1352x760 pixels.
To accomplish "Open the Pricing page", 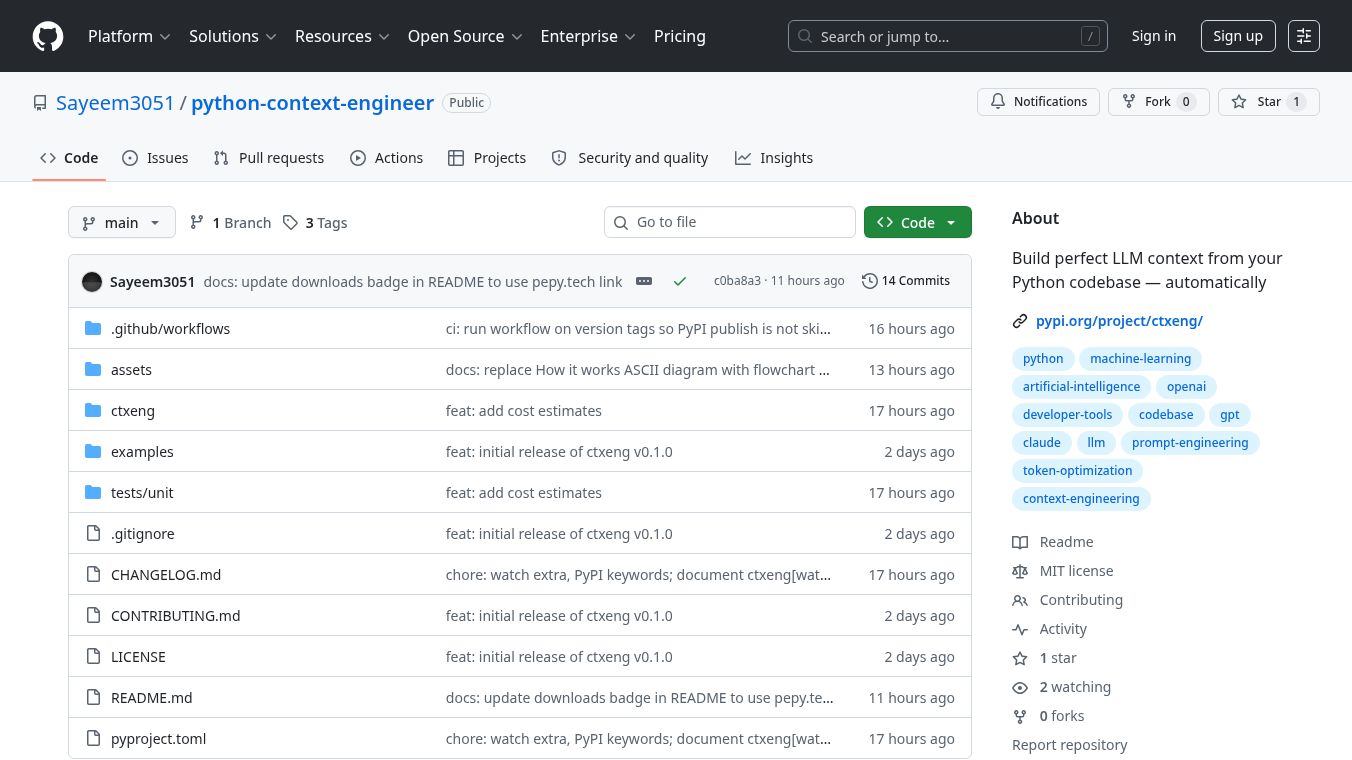I will pos(680,36).
